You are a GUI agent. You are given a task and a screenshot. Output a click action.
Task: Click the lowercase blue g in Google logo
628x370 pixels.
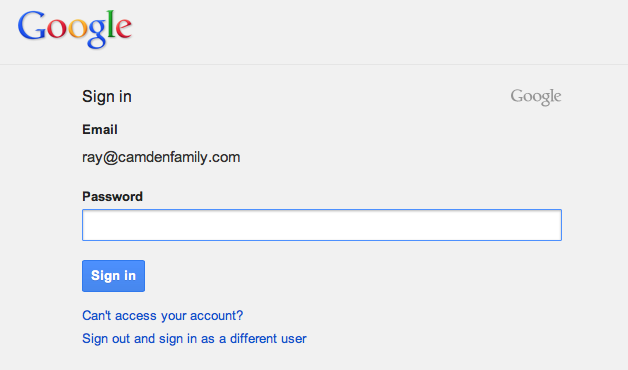[x=97, y=34]
